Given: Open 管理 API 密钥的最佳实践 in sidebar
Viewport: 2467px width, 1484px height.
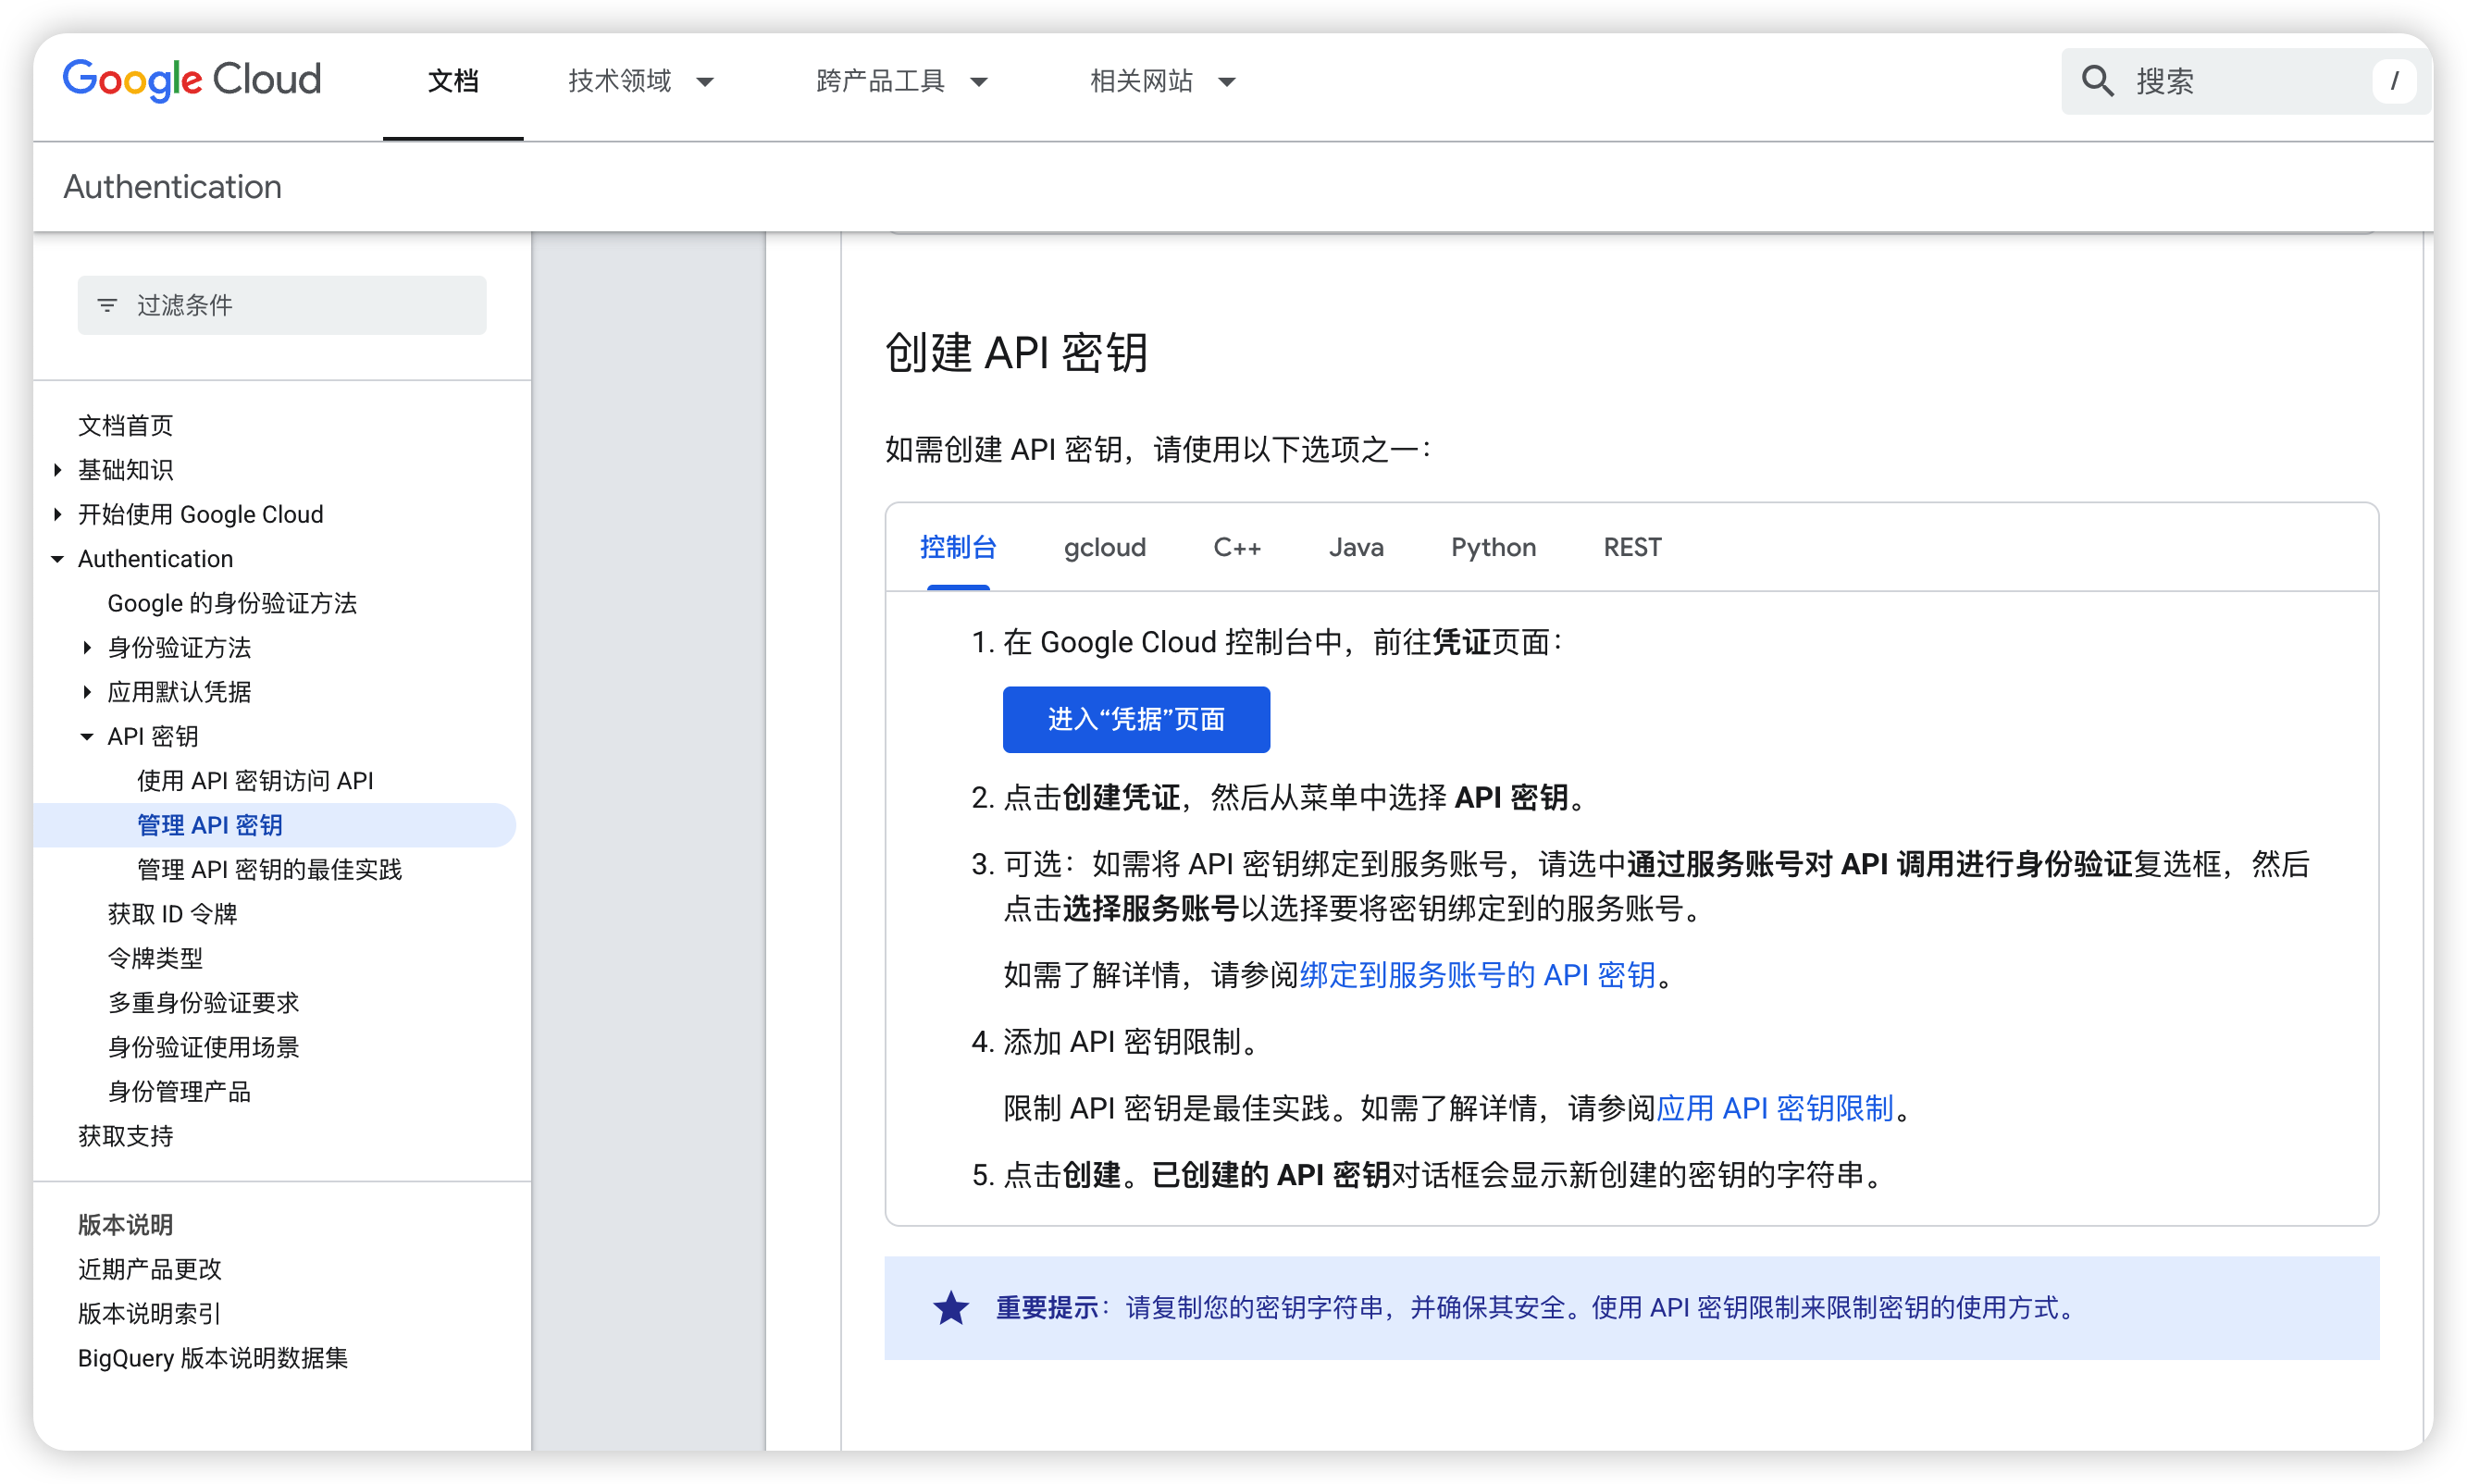Looking at the screenshot, I should point(269,870).
